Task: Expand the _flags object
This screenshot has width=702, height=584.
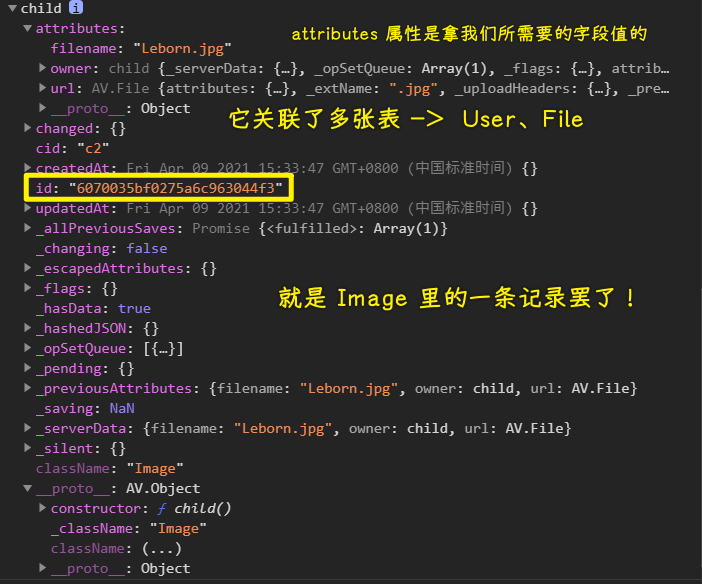Action: tap(28, 288)
